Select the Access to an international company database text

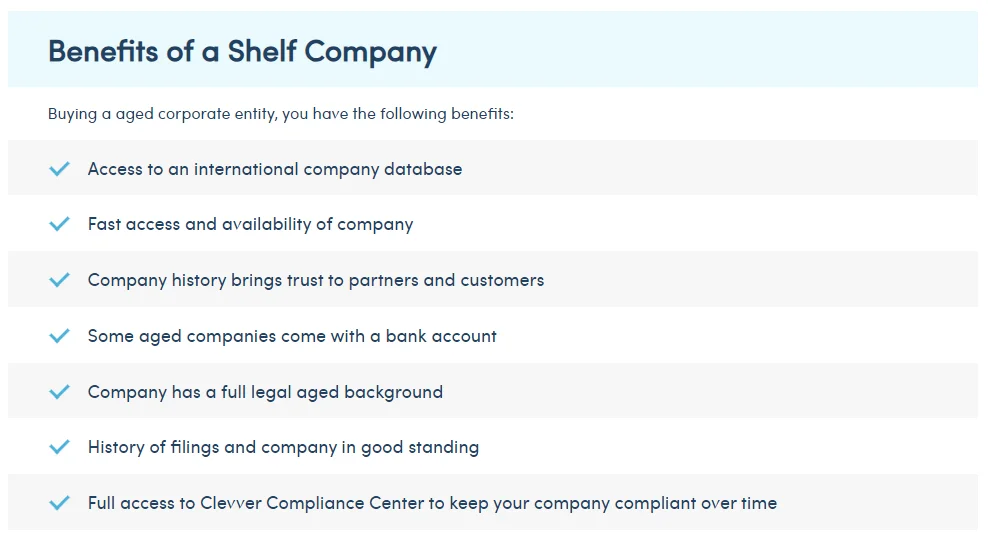pos(274,169)
